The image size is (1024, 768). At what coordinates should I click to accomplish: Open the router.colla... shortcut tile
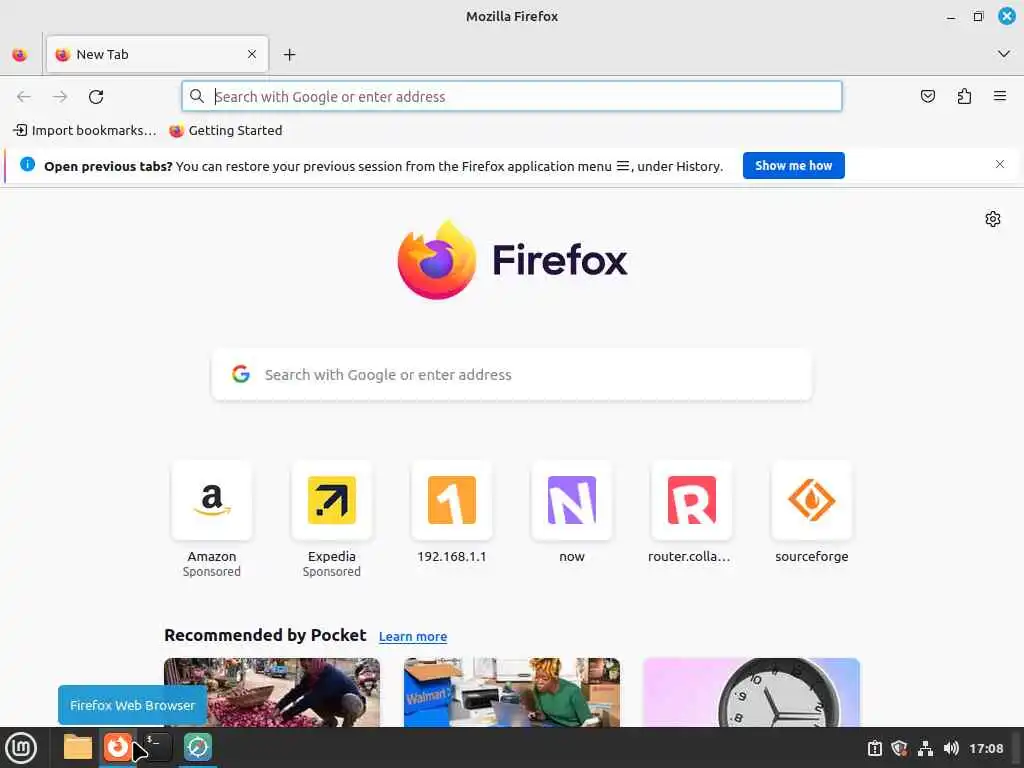pos(692,513)
